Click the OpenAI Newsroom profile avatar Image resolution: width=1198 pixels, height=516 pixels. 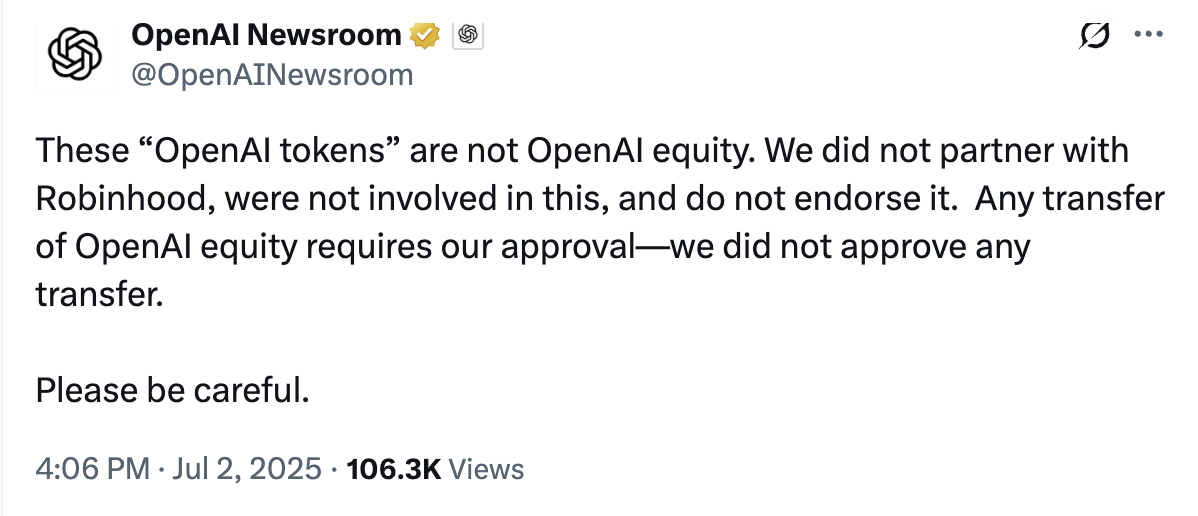[x=76, y=54]
